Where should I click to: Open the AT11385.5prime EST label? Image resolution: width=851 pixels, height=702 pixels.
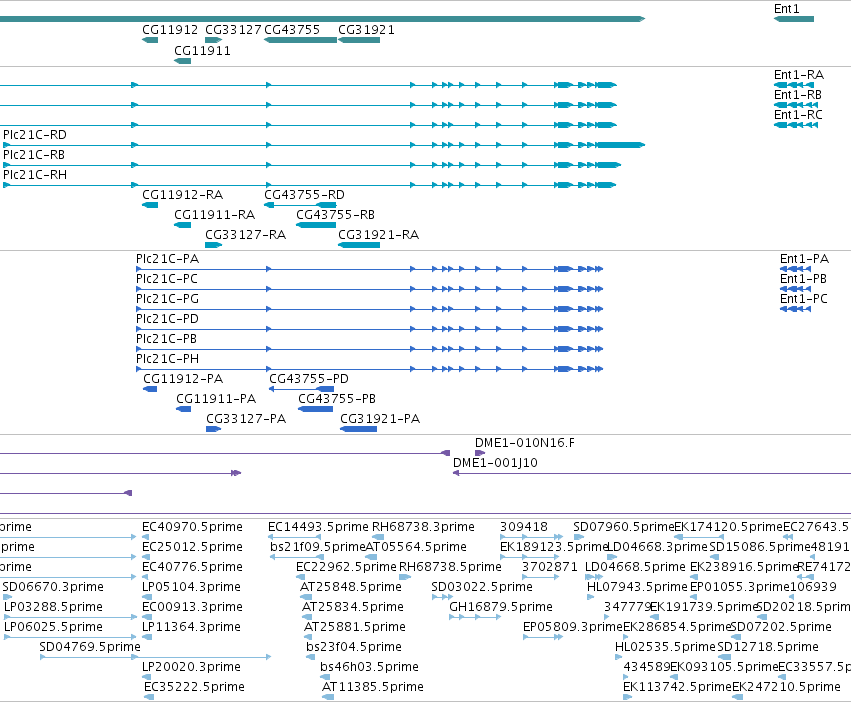[x=373, y=687]
